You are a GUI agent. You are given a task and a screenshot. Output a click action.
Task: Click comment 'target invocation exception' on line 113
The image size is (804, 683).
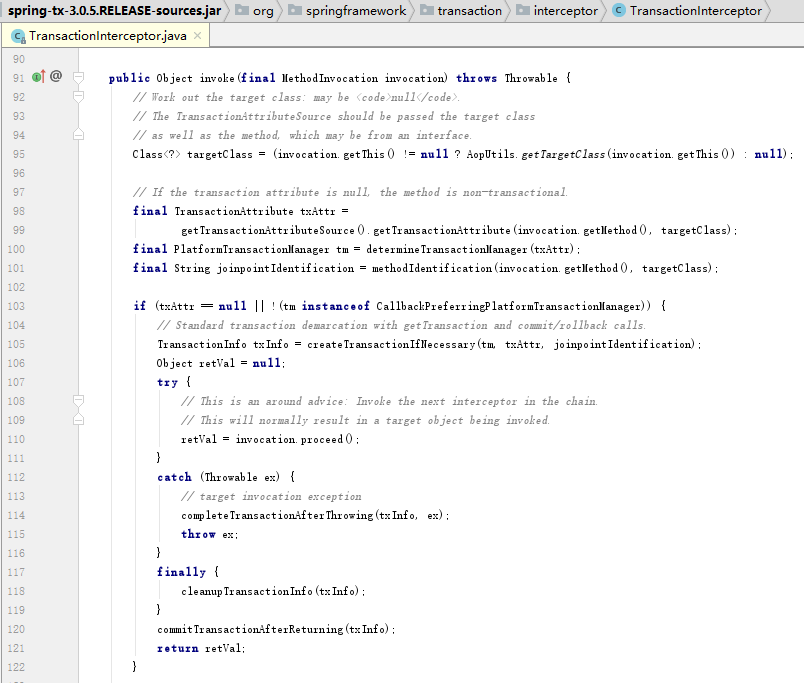[x=280, y=496]
